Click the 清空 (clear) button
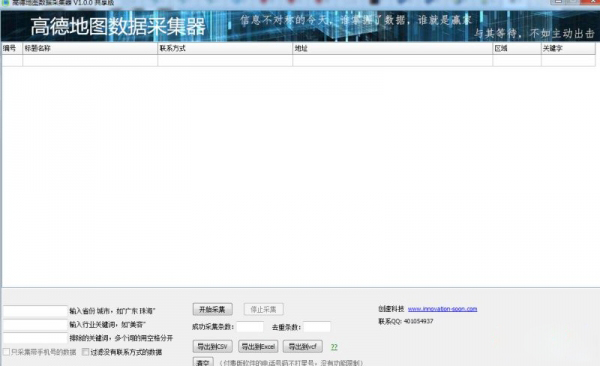600x366 pixels. pyautogui.click(x=203, y=362)
